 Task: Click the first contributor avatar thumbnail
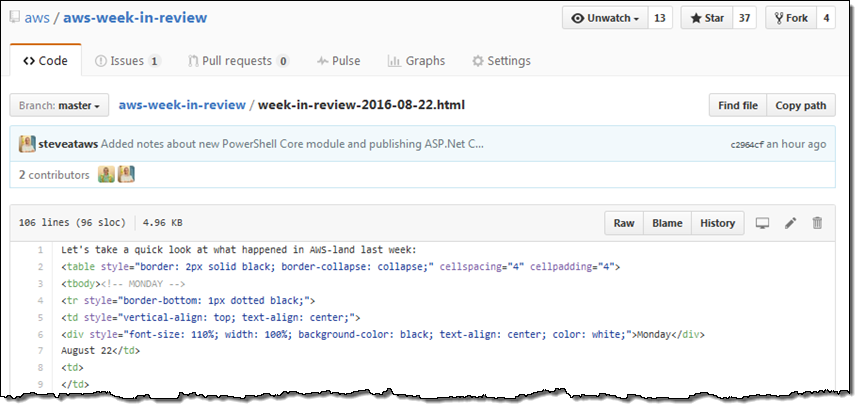(x=106, y=175)
